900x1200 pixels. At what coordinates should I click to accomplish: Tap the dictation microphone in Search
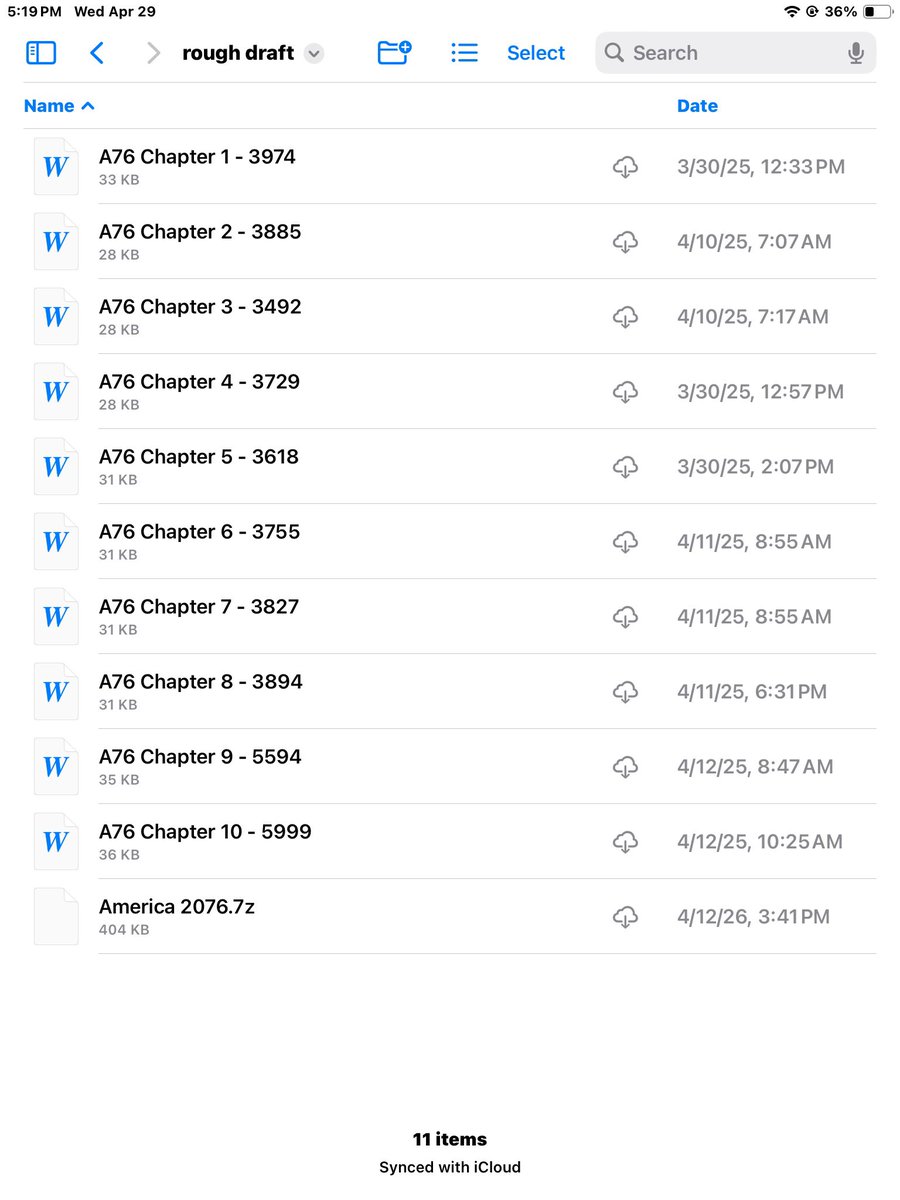pyautogui.click(x=856, y=53)
